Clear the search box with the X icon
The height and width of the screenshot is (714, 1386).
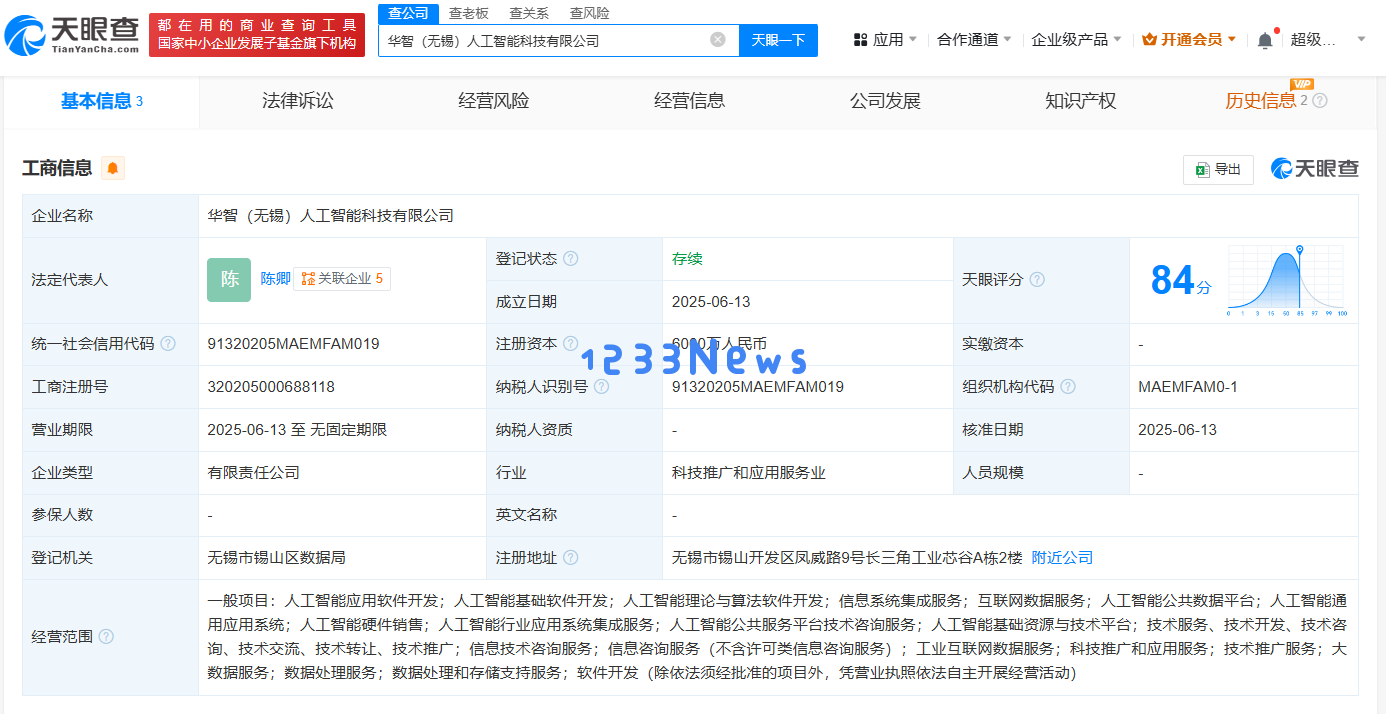(x=718, y=40)
